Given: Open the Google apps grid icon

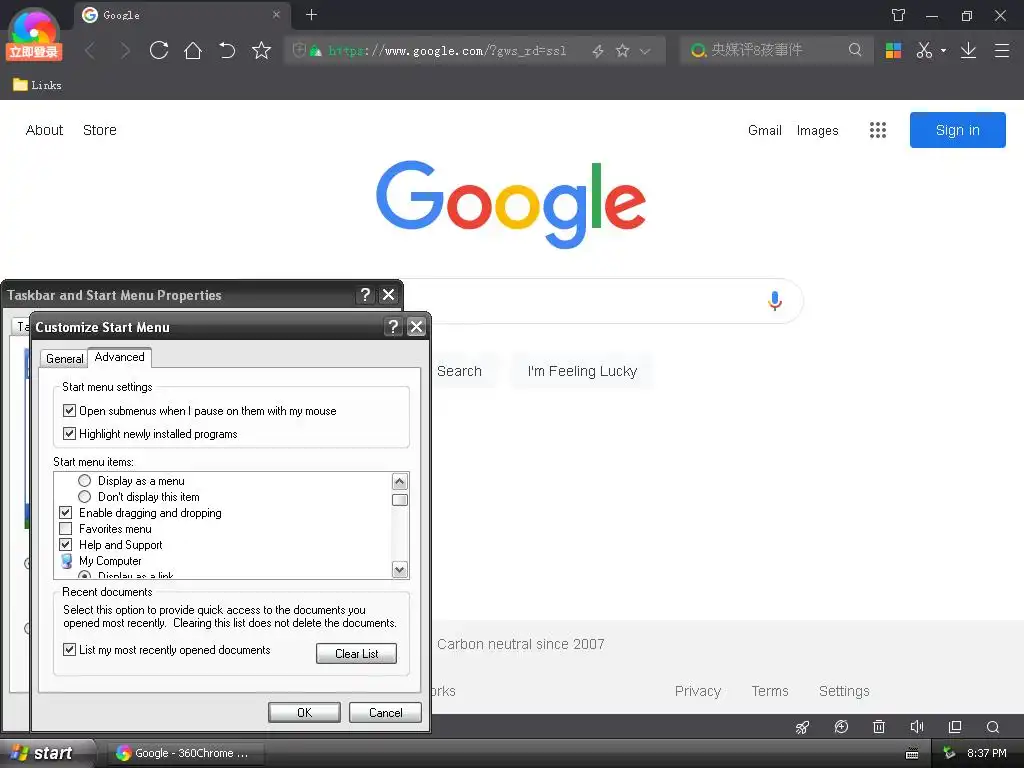Looking at the screenshot, I should [x=878, y=130].
